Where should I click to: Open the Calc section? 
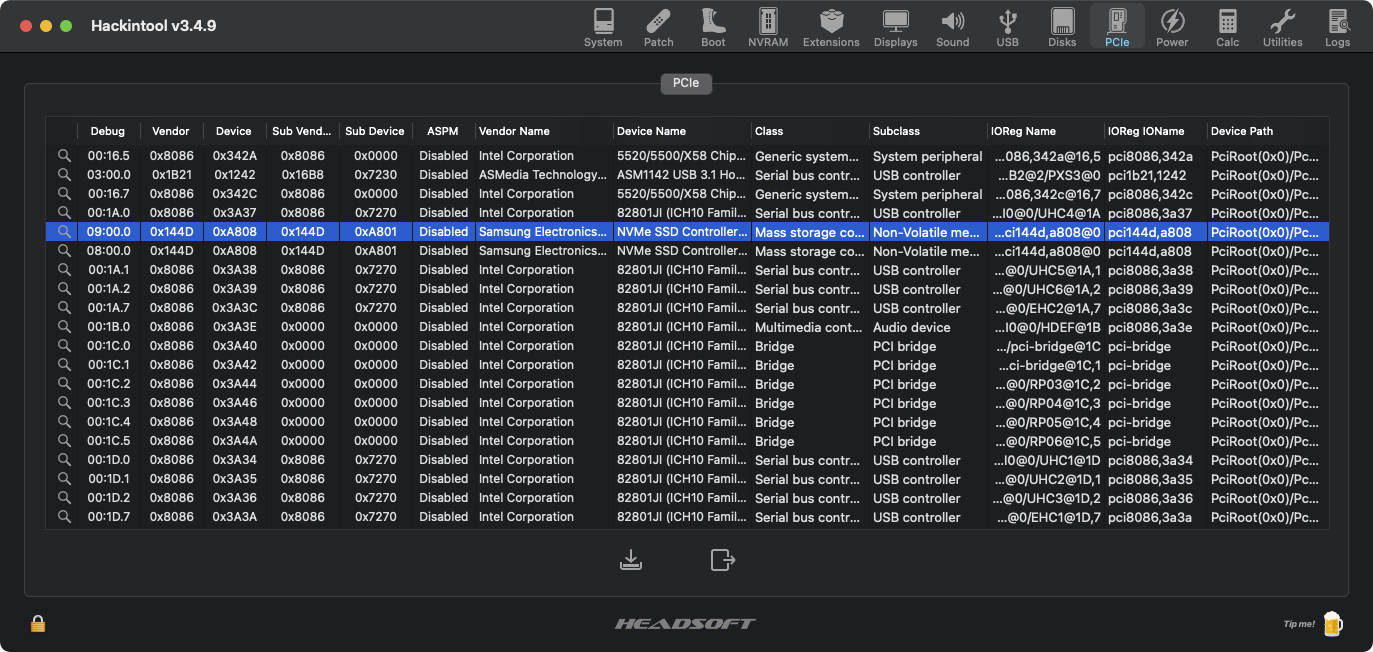(1227, 27)
